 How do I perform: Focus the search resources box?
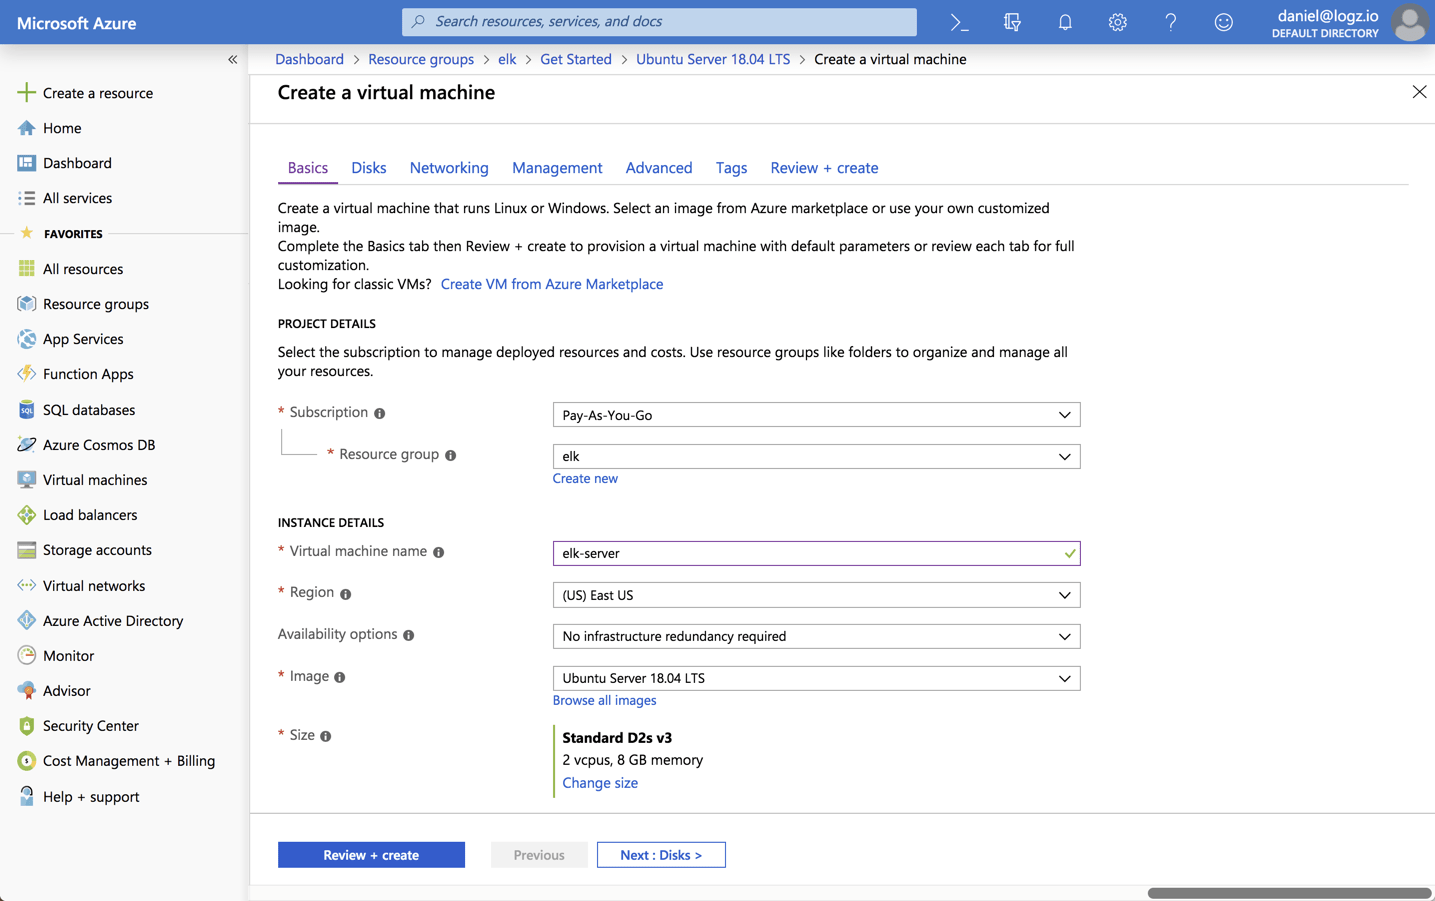(659, 21)
